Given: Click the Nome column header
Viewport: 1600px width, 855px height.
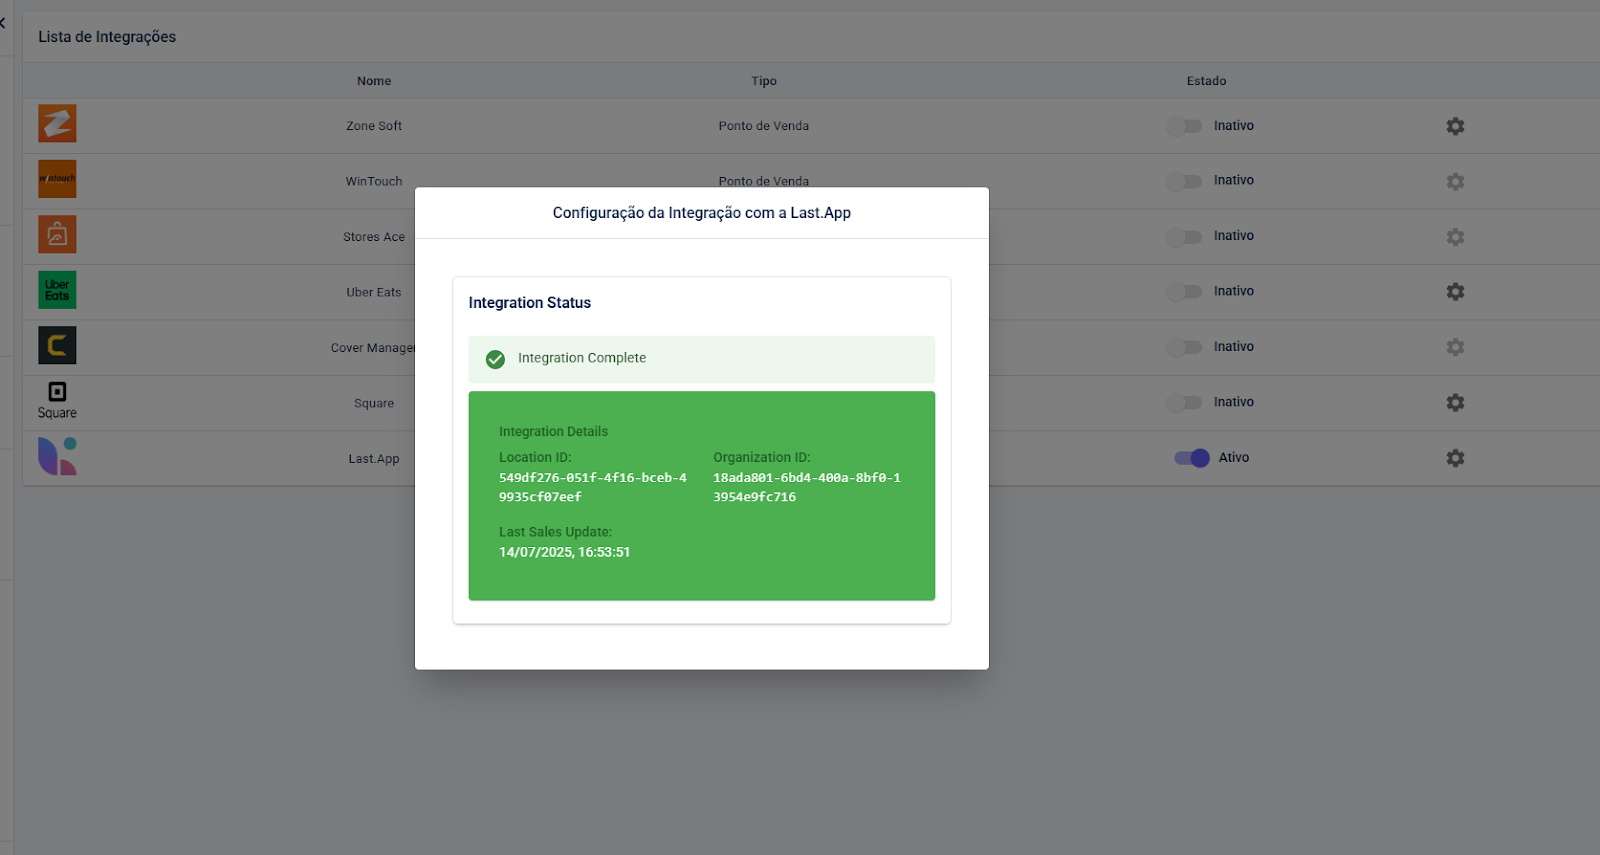Looking at the screenshot, I should click(x=374, y=81).
